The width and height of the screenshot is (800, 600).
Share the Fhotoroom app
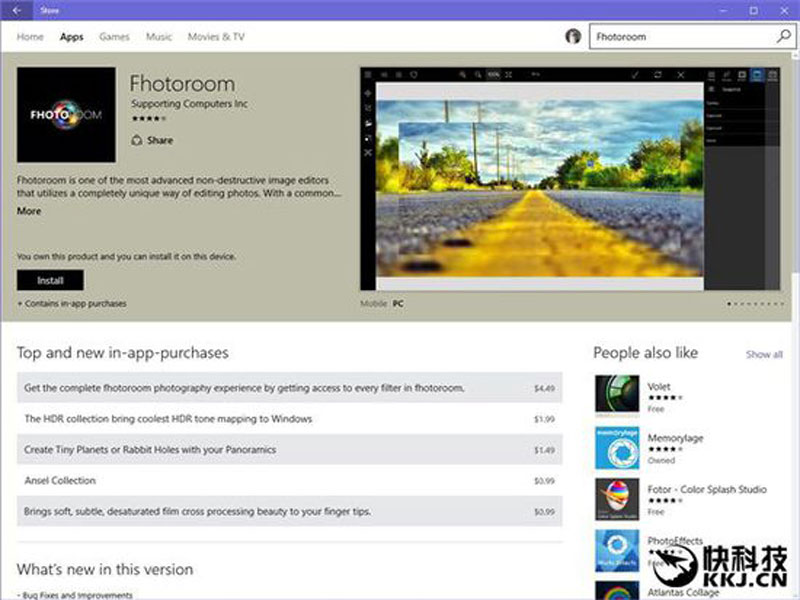pyautogui.click(x=152, y=140)
